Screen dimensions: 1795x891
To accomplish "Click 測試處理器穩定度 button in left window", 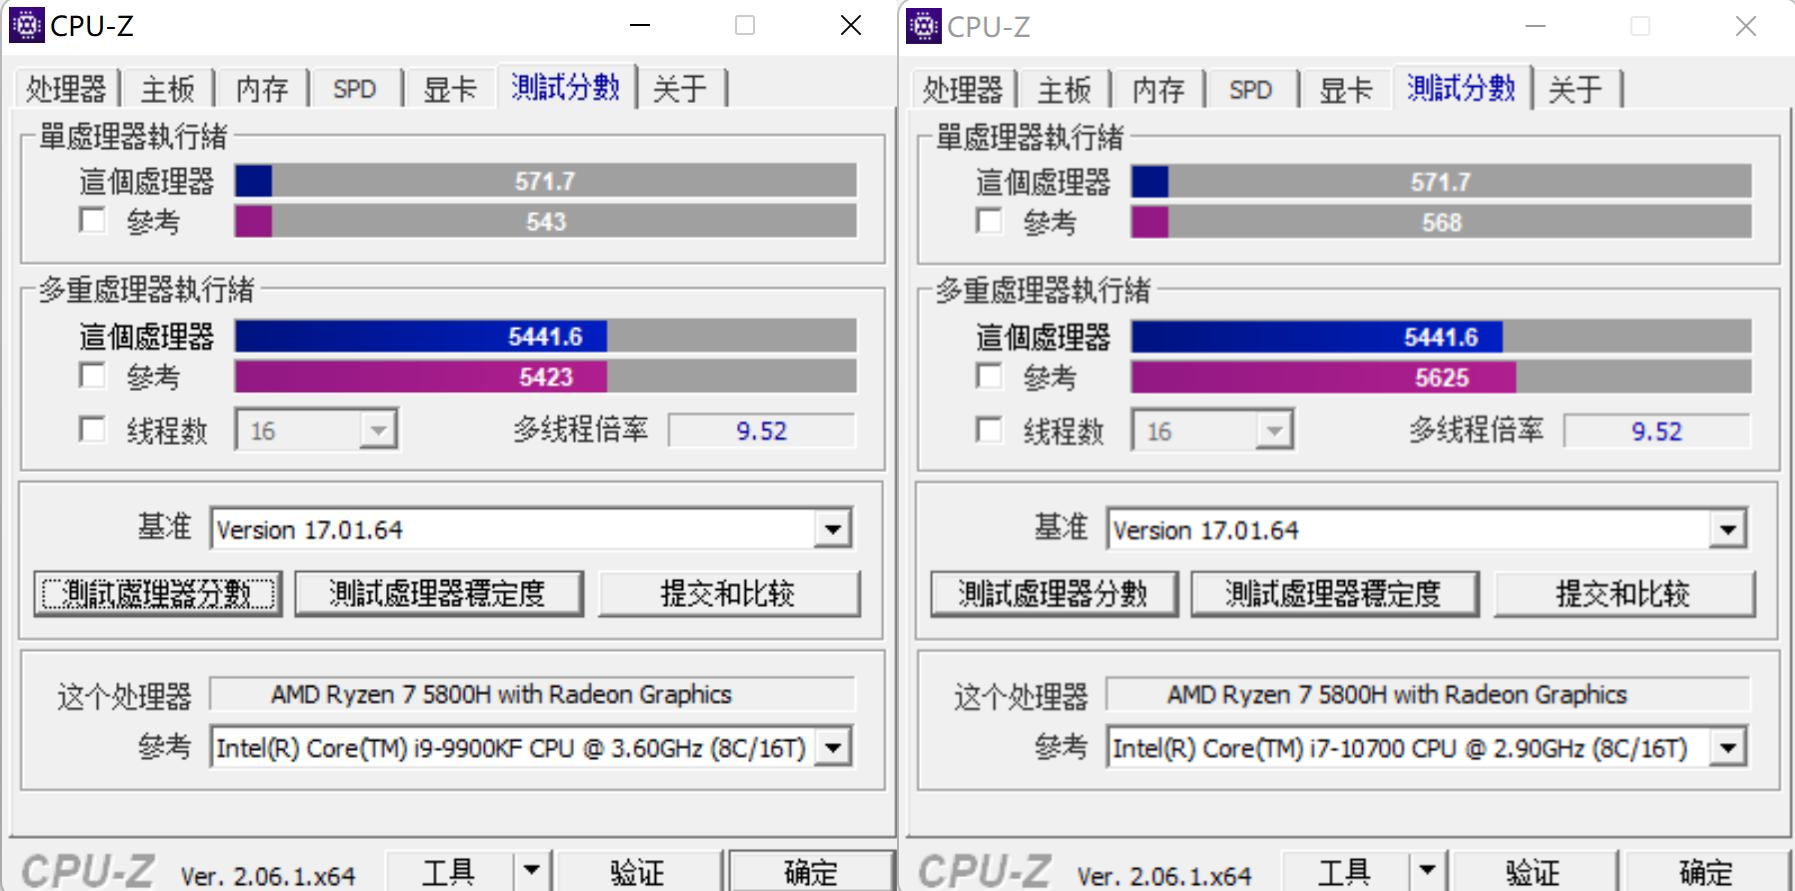I will [x=438, y=593].
